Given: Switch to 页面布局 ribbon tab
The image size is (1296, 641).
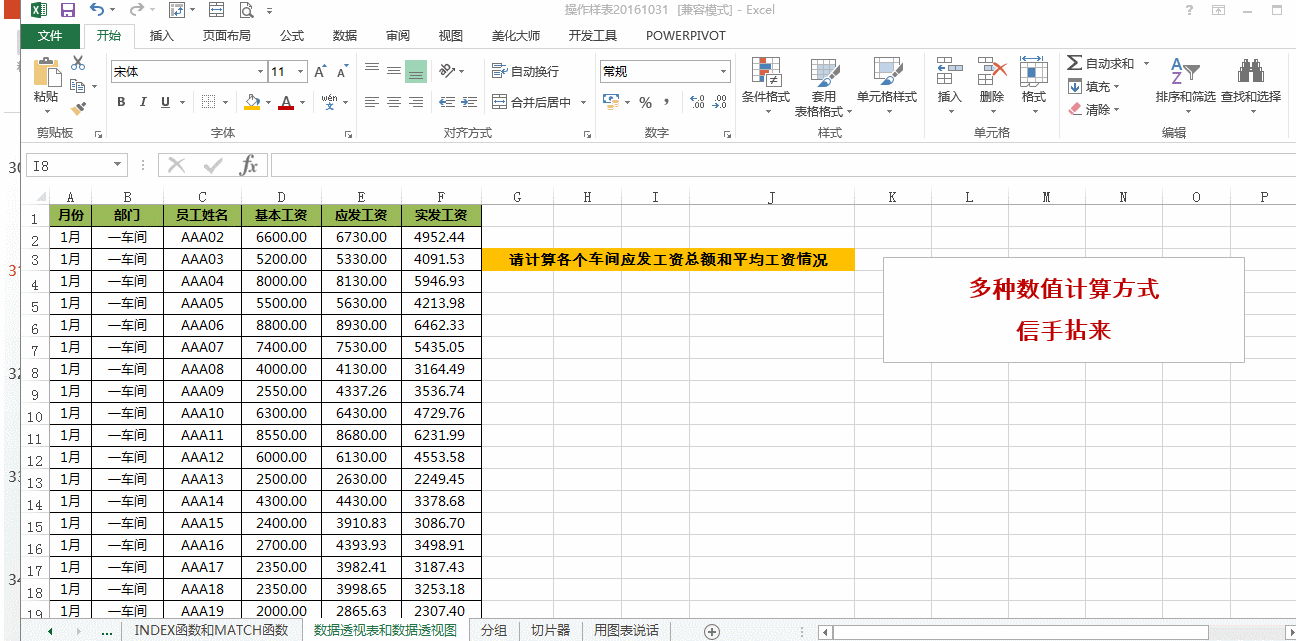Looking at the screenshot, I should (x=227, y=36).
